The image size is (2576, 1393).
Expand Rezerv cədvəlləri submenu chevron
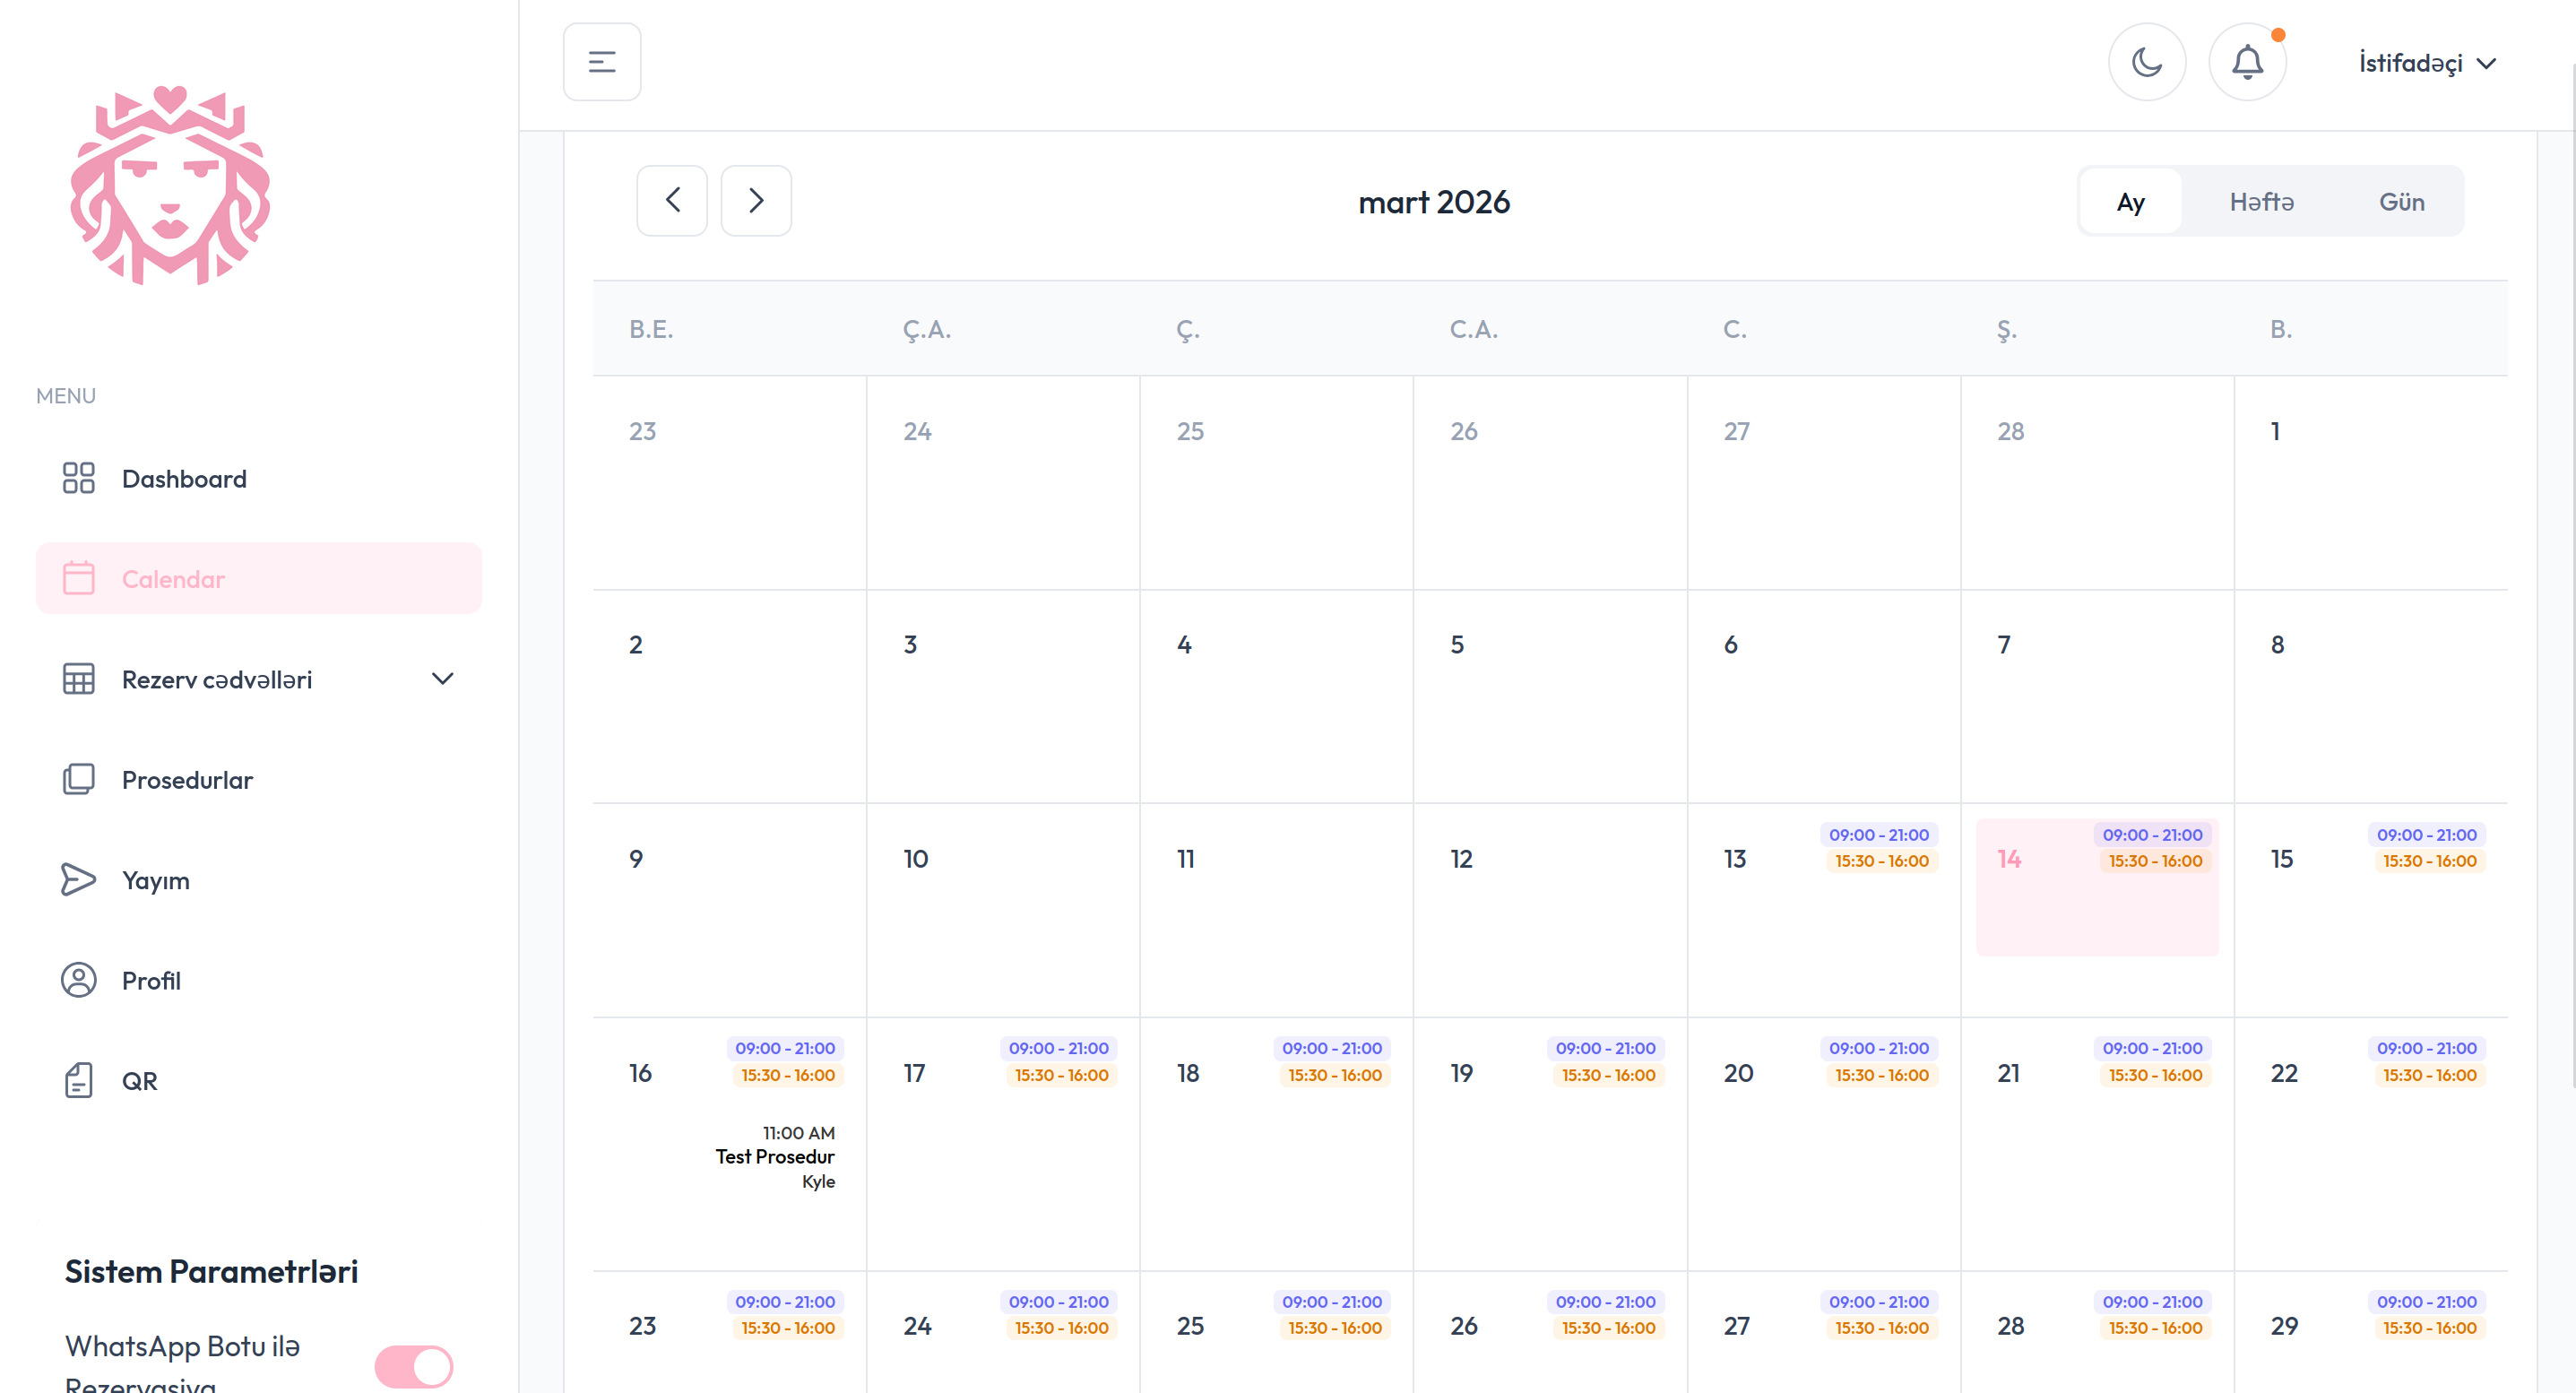442,679
